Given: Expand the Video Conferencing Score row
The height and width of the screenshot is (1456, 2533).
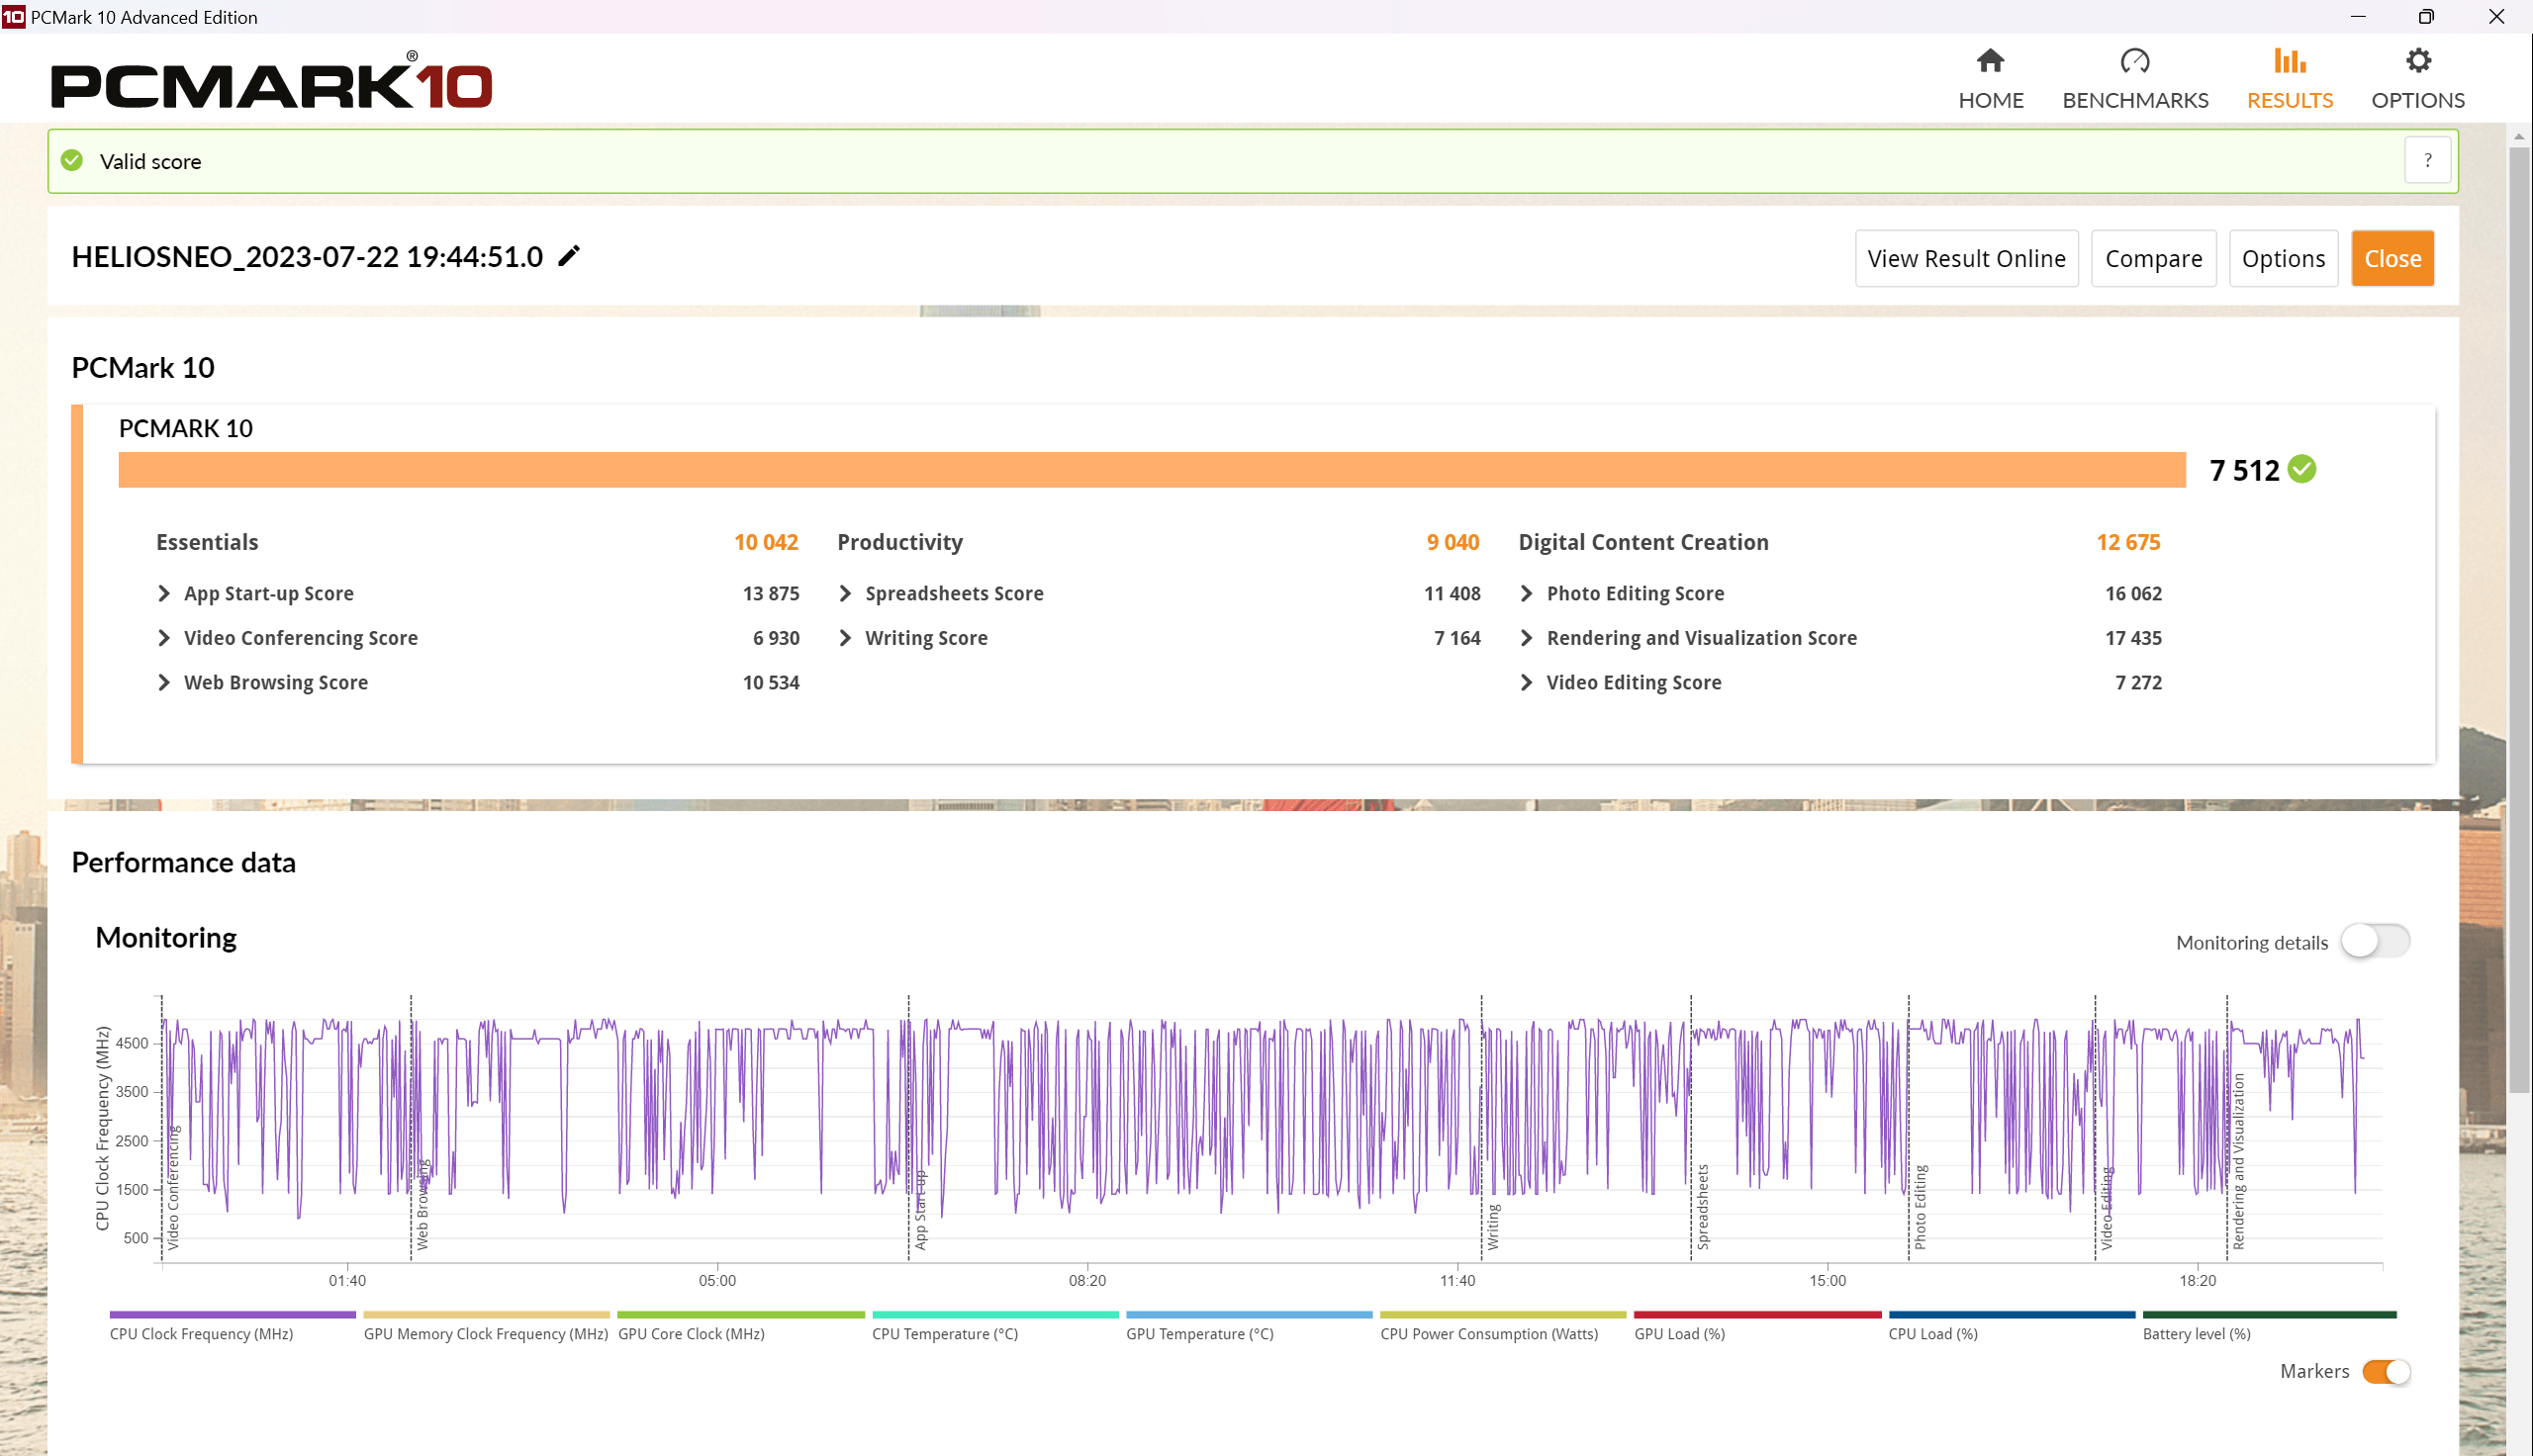Looking at the screenshot, I should pyautogui.click(x=164, y=638).
